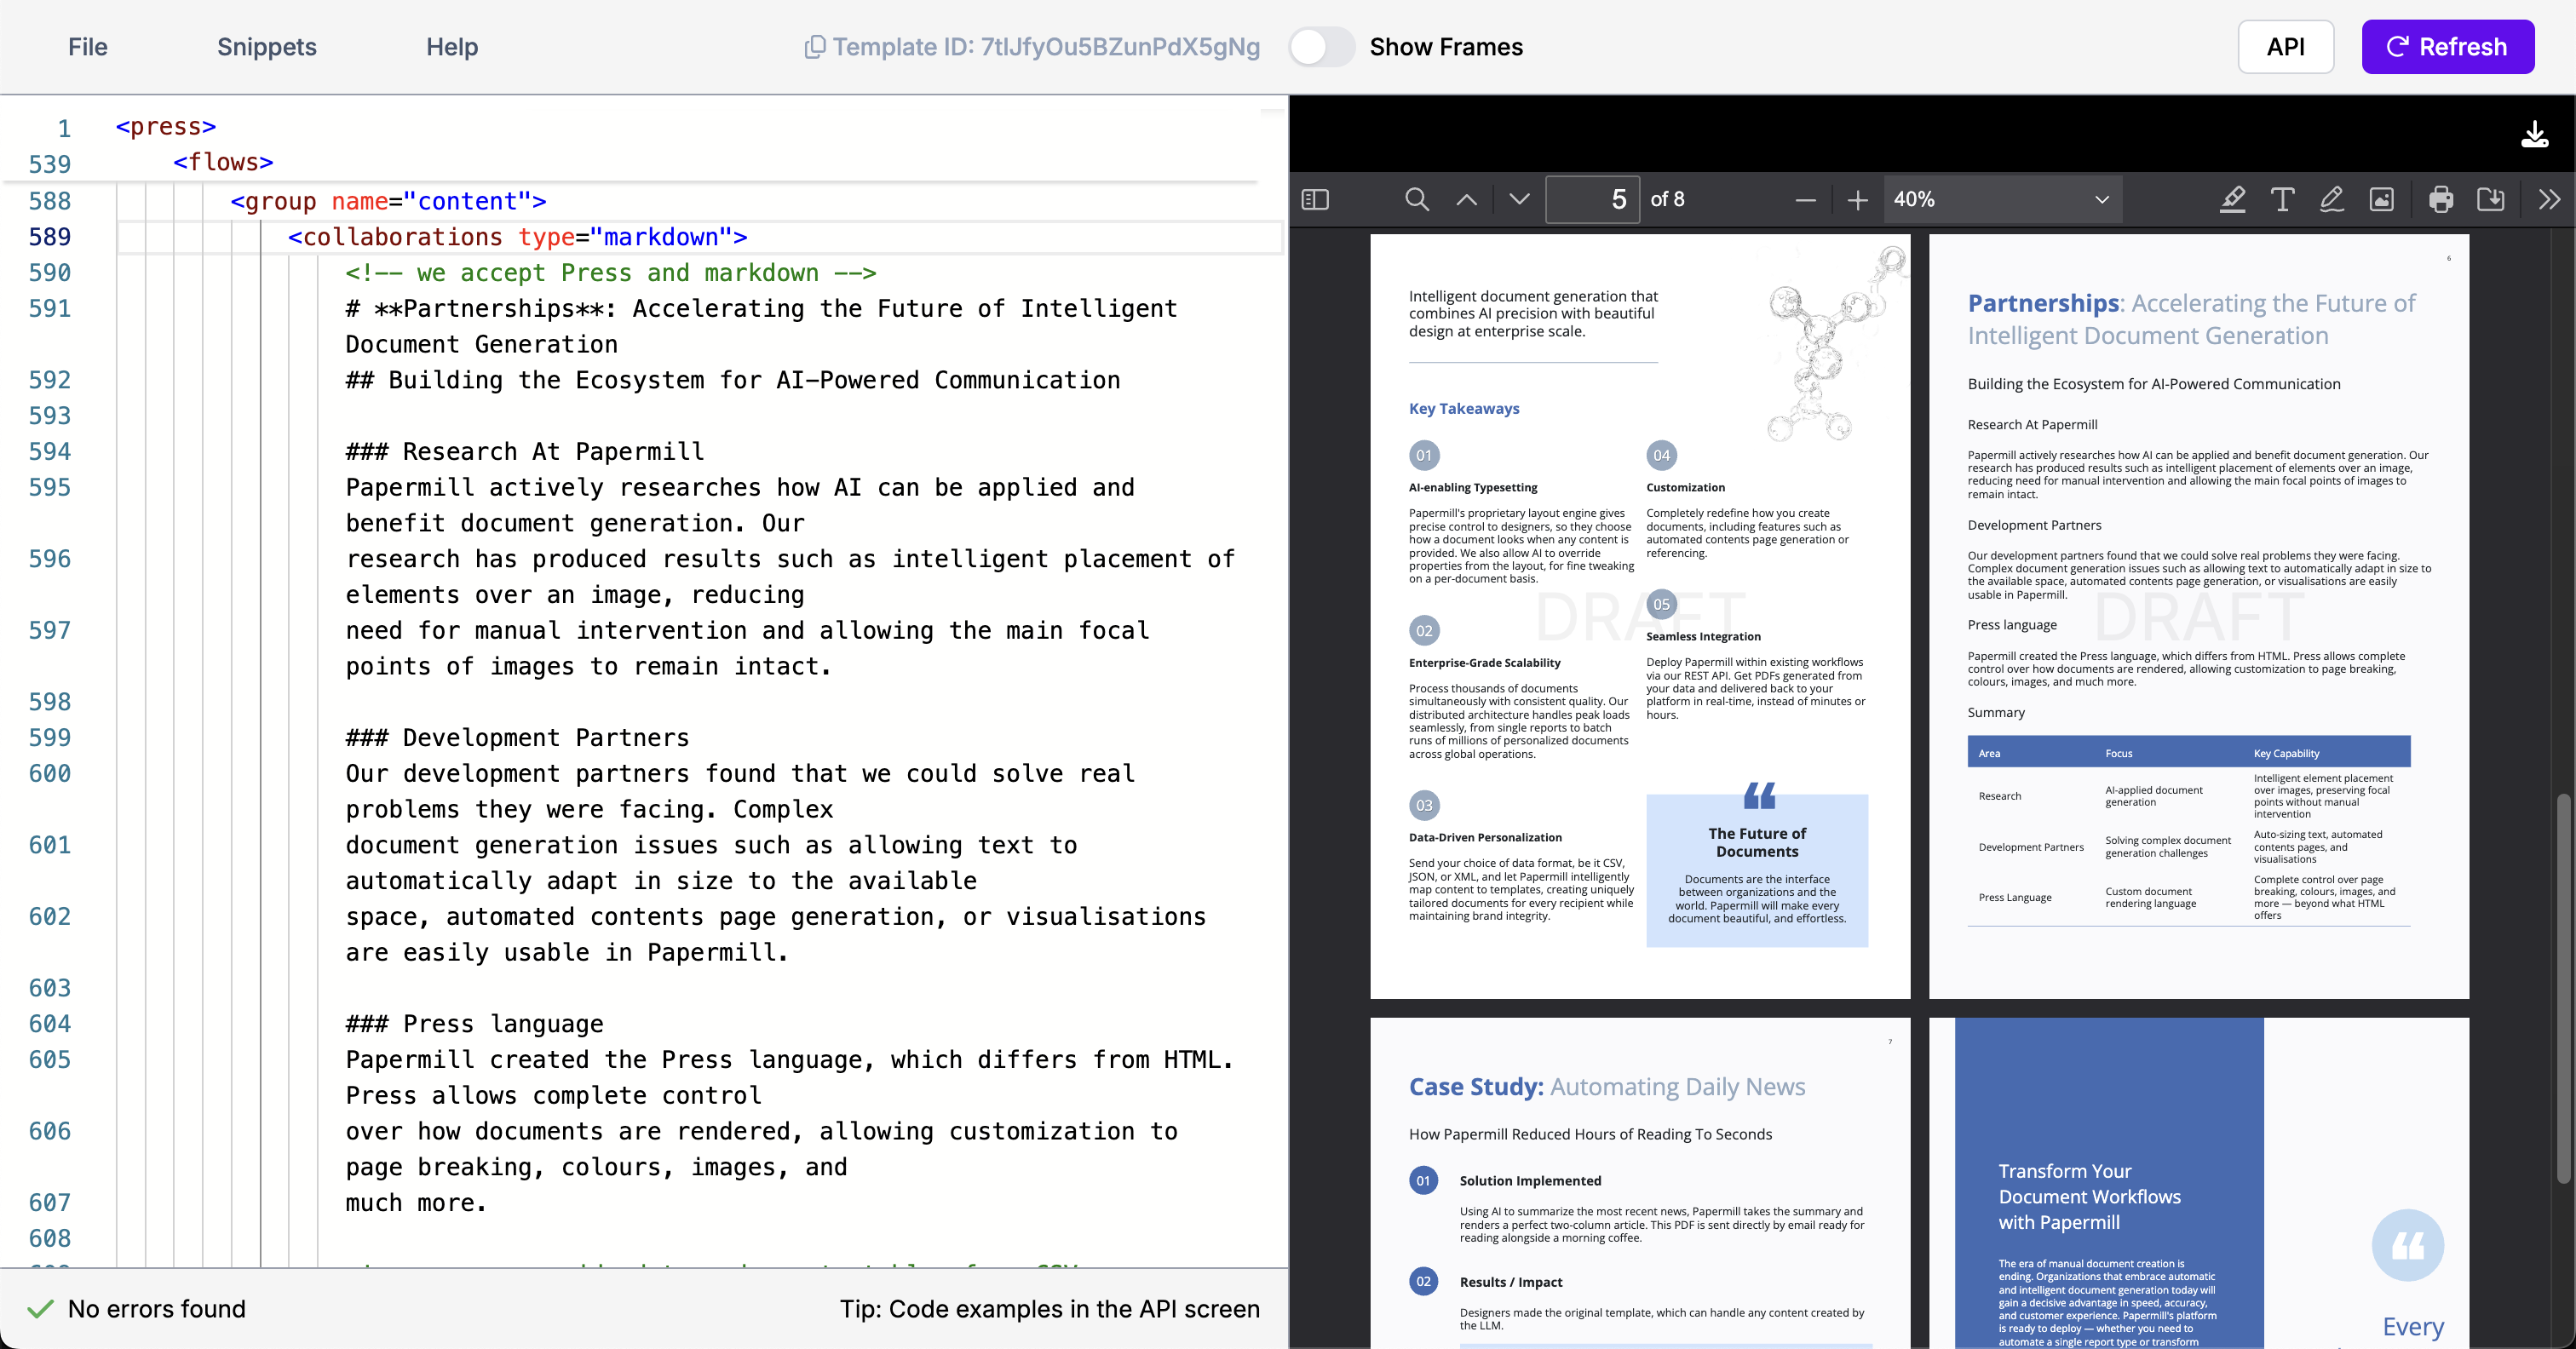Open the find-in-document search icon

pyautogui.click(x=1416, y=199)
